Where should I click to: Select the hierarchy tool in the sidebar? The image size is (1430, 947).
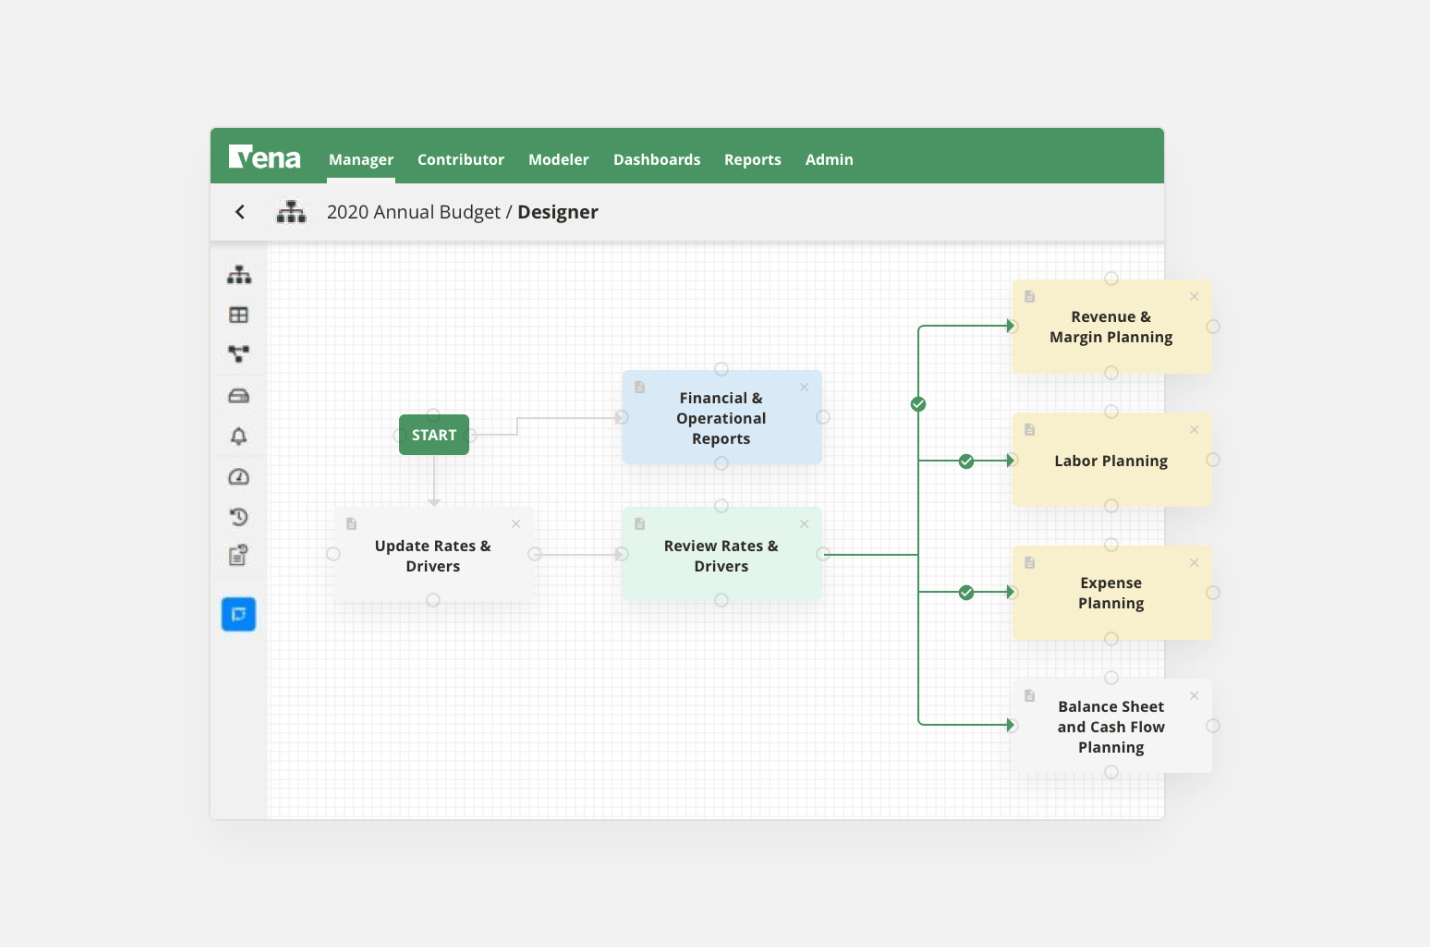pyautogui.click(x=238, y=273)
